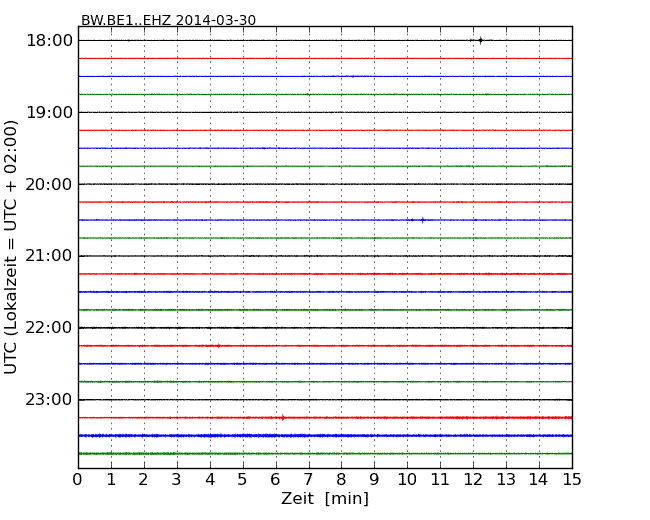Image resolution: width=650 pixels, height=520 pixels.
Task: Click the 23:00 time label
Action: (x=49, y=400)
